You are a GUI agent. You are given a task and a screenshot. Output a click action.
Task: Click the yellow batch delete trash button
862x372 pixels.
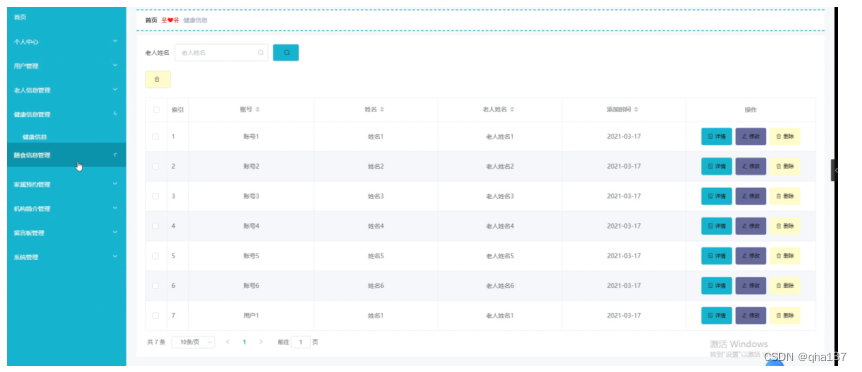tap(158, 79)
